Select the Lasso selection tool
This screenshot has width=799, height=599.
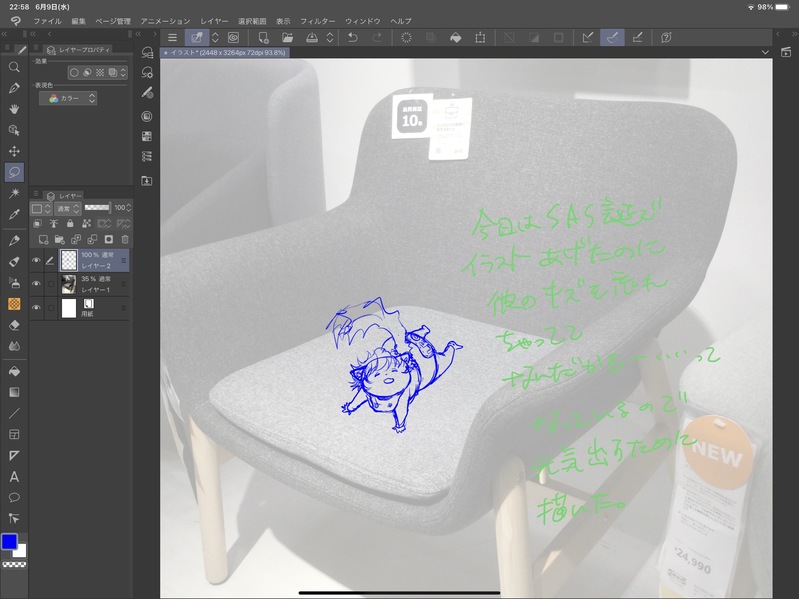point(14,172)
